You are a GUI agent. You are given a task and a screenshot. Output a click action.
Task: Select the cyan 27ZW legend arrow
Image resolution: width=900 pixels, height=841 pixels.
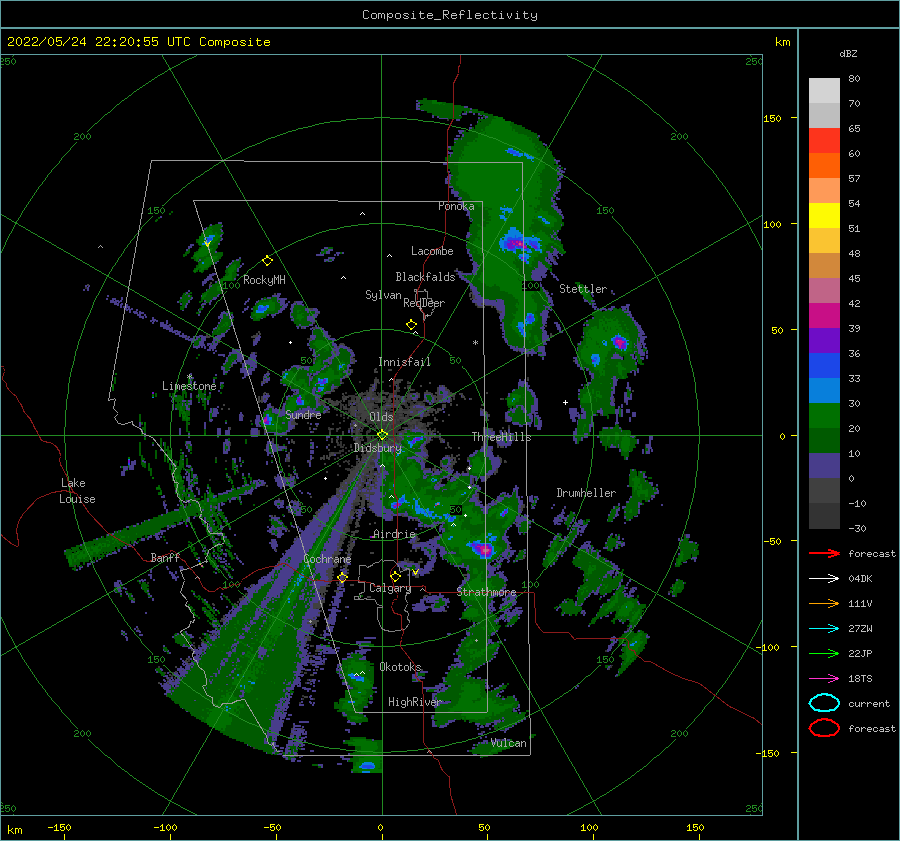pos(824,629)
